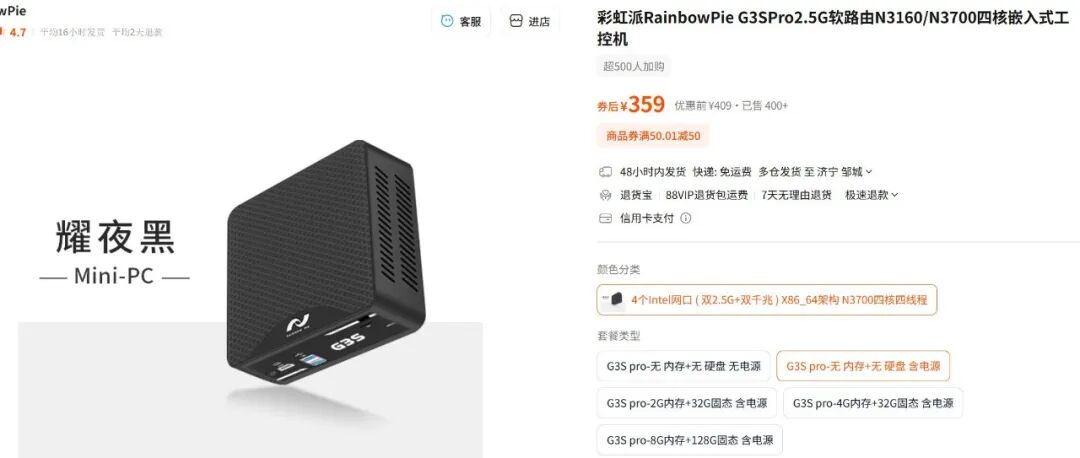
Task: Click the credit card payment info icon
Action: tap(685, 218)
